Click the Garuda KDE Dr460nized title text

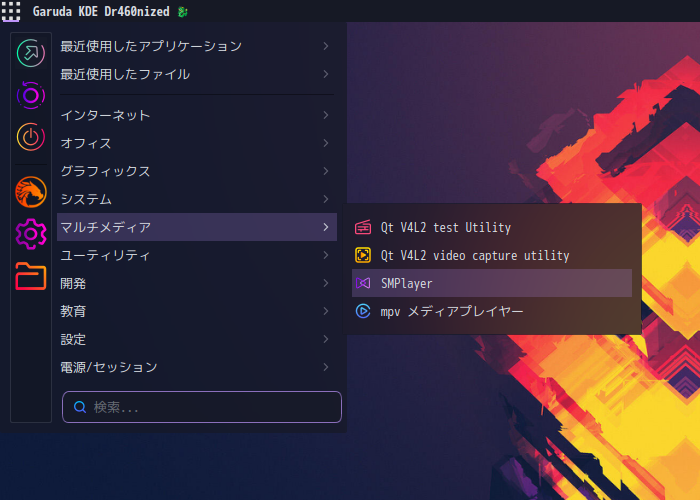[x=101, y=12]
